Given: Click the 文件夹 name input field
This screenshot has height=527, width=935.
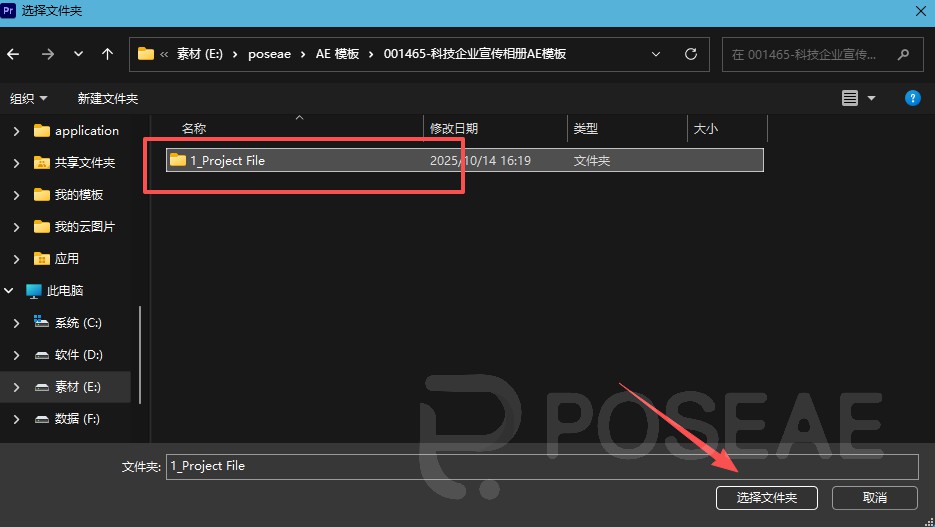Looking at the screenshot, I should (x=542, y=467).
